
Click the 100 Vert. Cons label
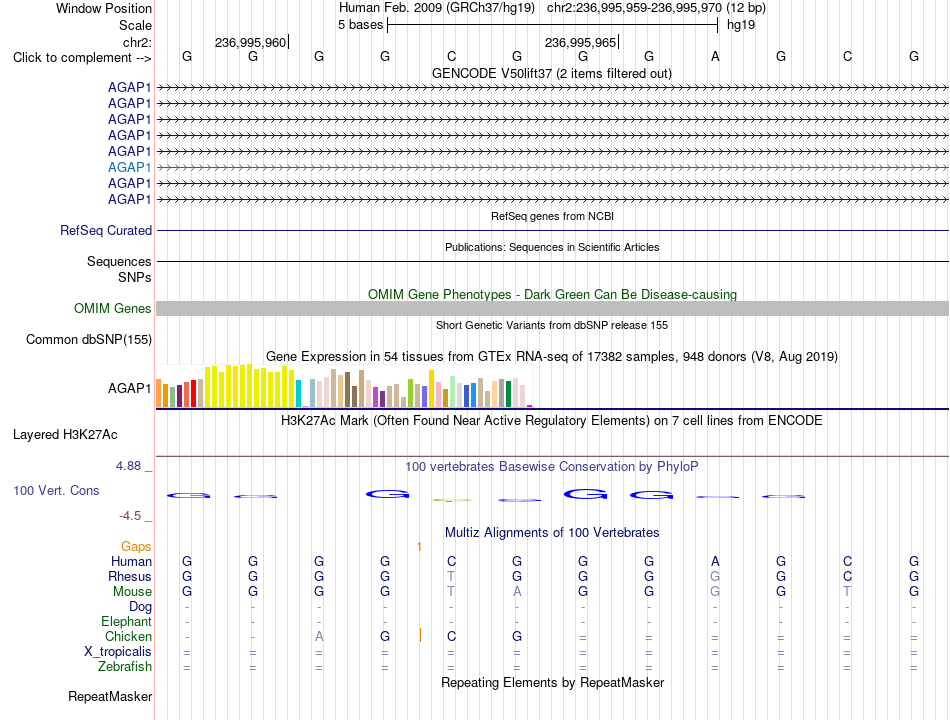click(x=56, y=490)
